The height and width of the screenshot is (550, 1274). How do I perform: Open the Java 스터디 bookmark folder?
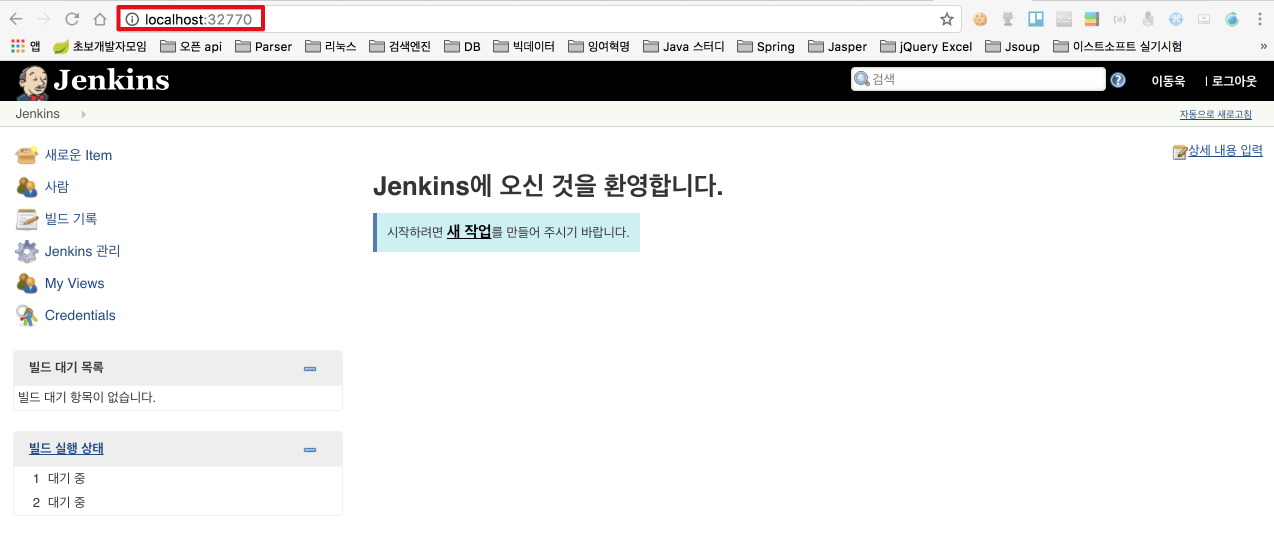click(x=684, y=46)
